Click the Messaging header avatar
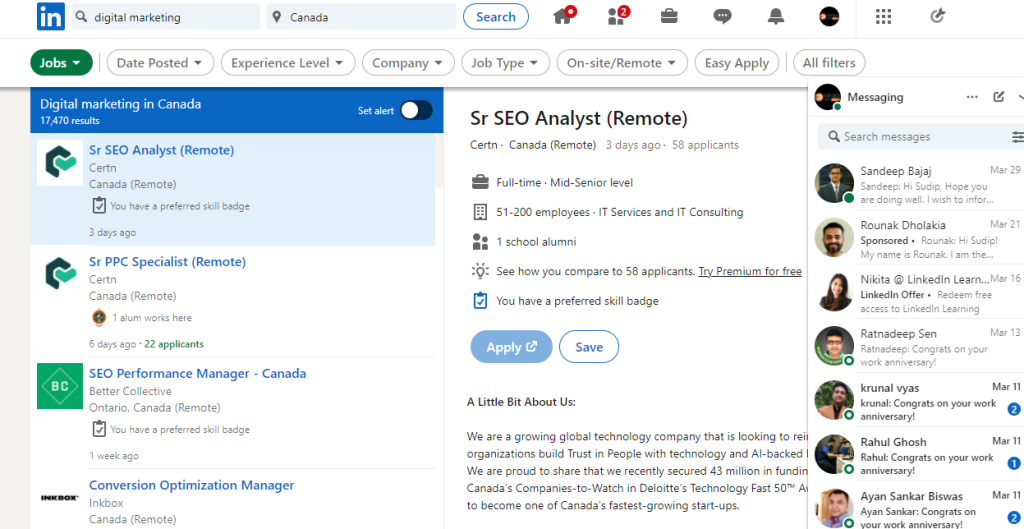 (827, 97)
